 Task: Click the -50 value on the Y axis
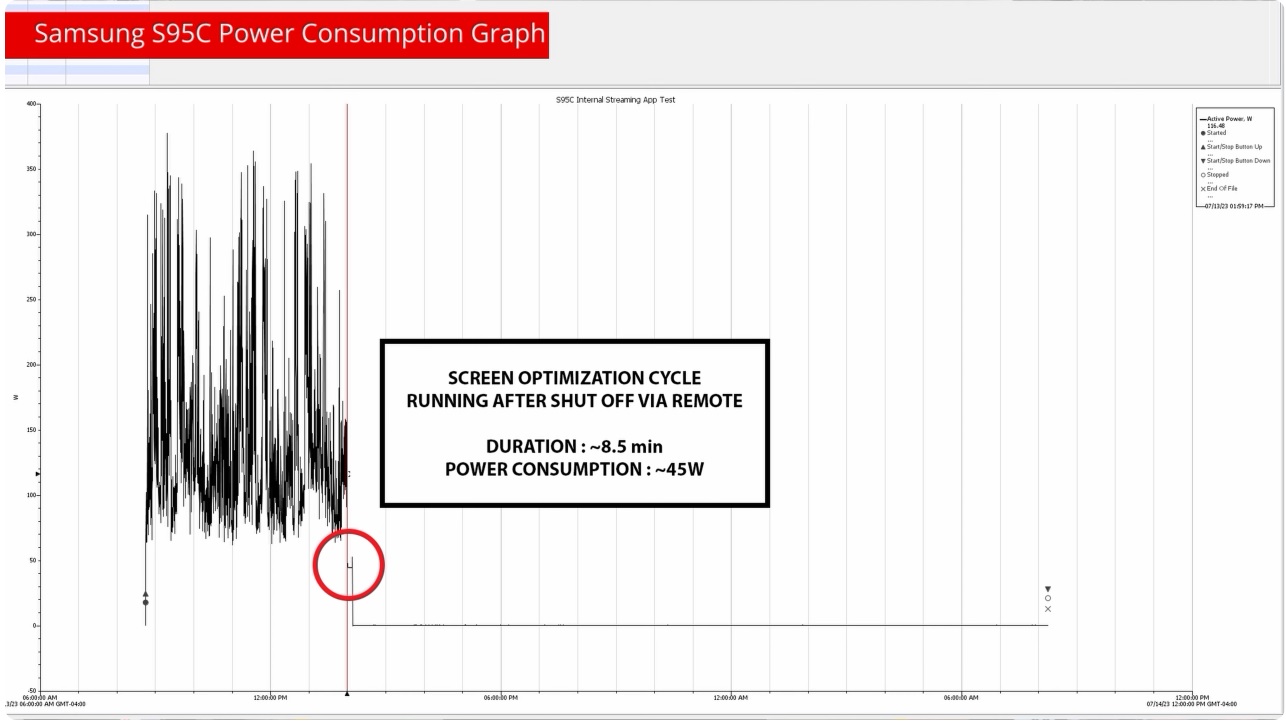click(x=32, y=691)
